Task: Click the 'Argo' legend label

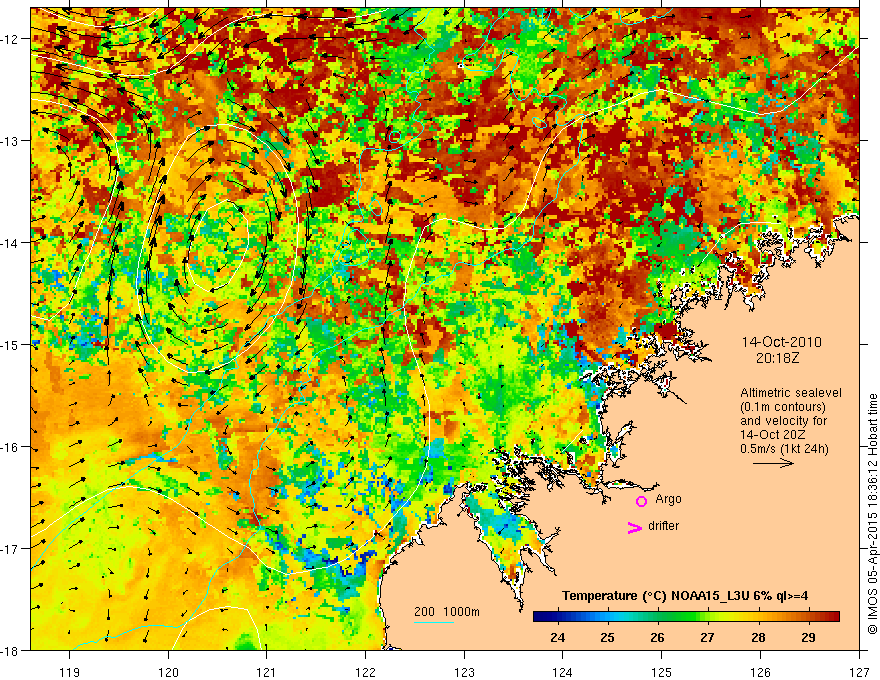Action: click(668, 499)
